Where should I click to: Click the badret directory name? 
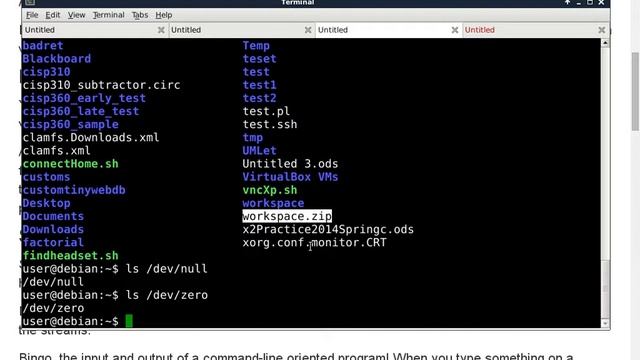click(x=43, y=45)
